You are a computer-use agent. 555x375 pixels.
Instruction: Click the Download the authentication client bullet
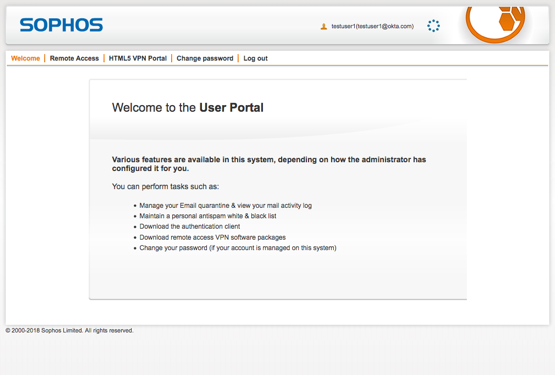190,227
